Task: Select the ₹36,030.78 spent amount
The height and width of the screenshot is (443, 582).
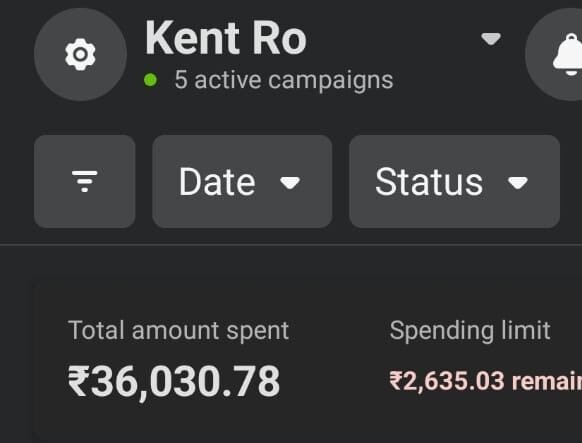Action: (x=174, y=381)
